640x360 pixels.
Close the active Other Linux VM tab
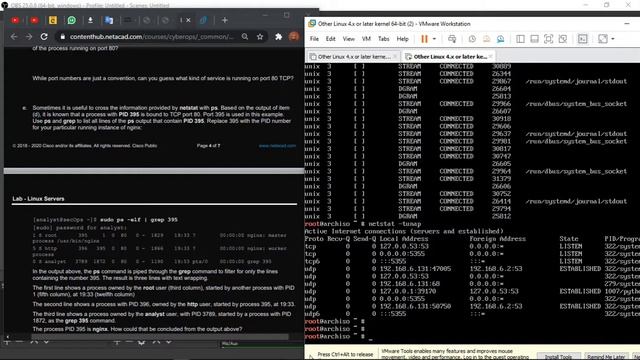[x=490, y=56]
